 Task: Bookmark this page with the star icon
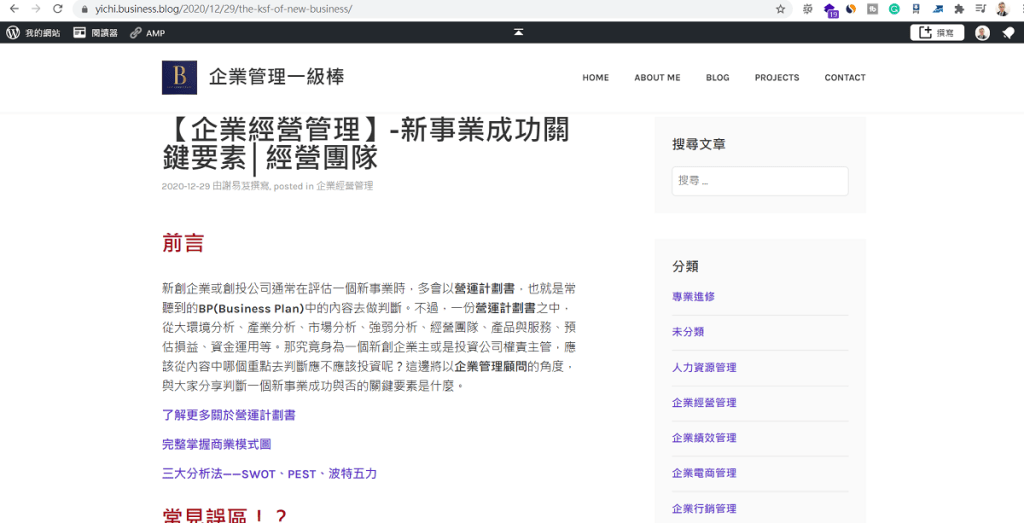click(780, 9)
